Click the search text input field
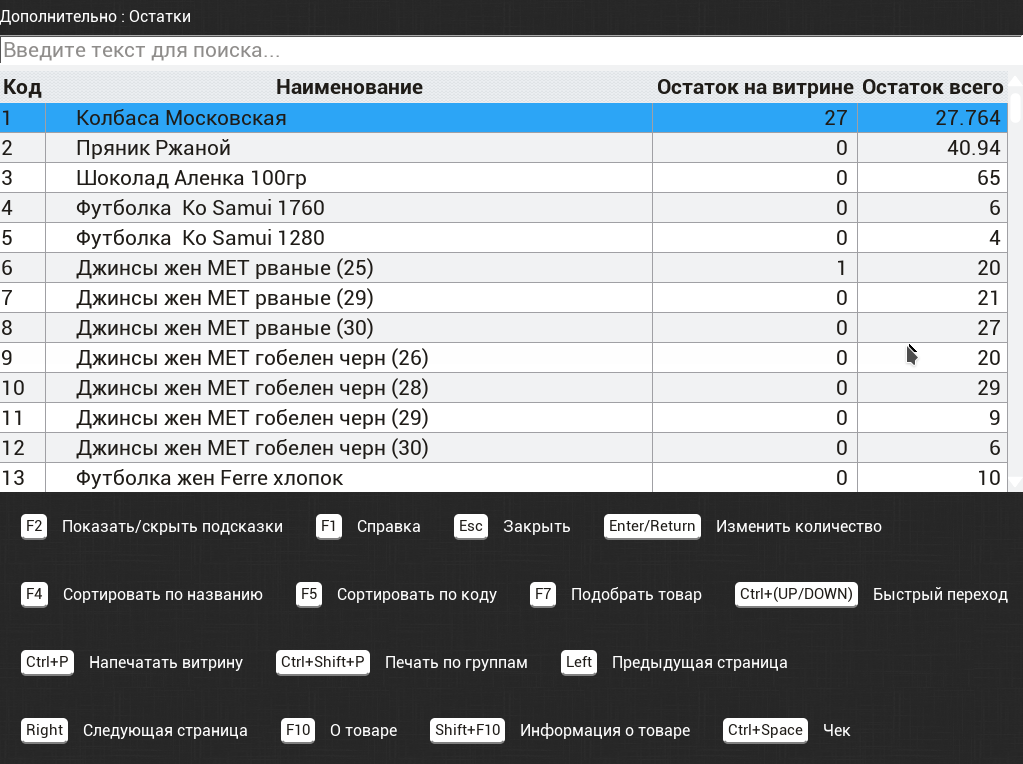The image size is (1023, 764). point(512,50)
